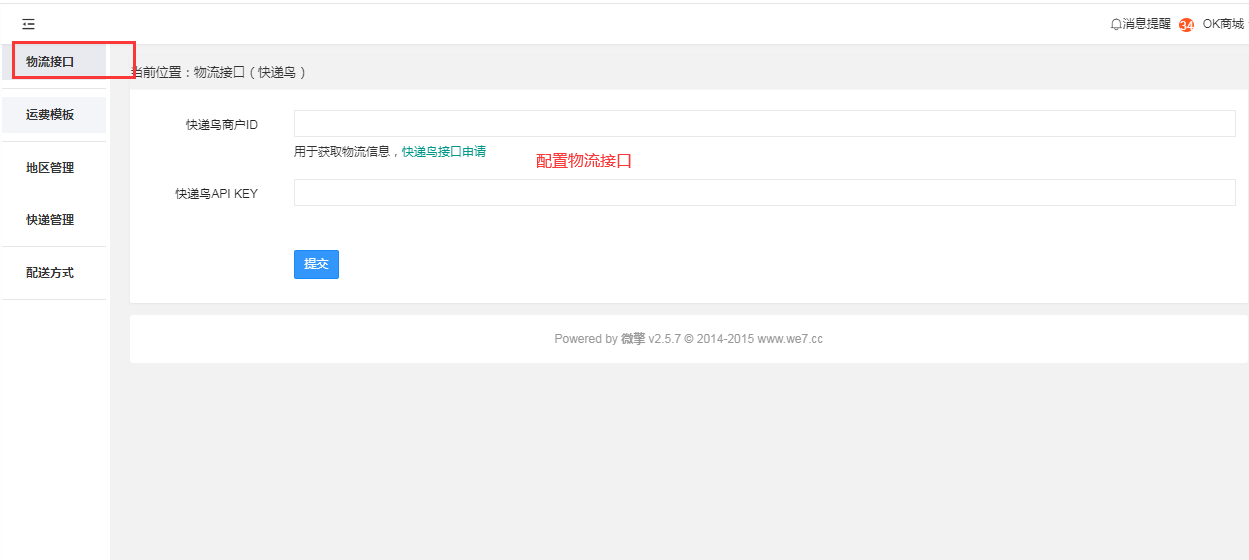Click the 当前位置：物流接口 breadcrumb text
The width and height of the screenshot is (1249, 560).
pyautogui.click(x=219, y=73)
